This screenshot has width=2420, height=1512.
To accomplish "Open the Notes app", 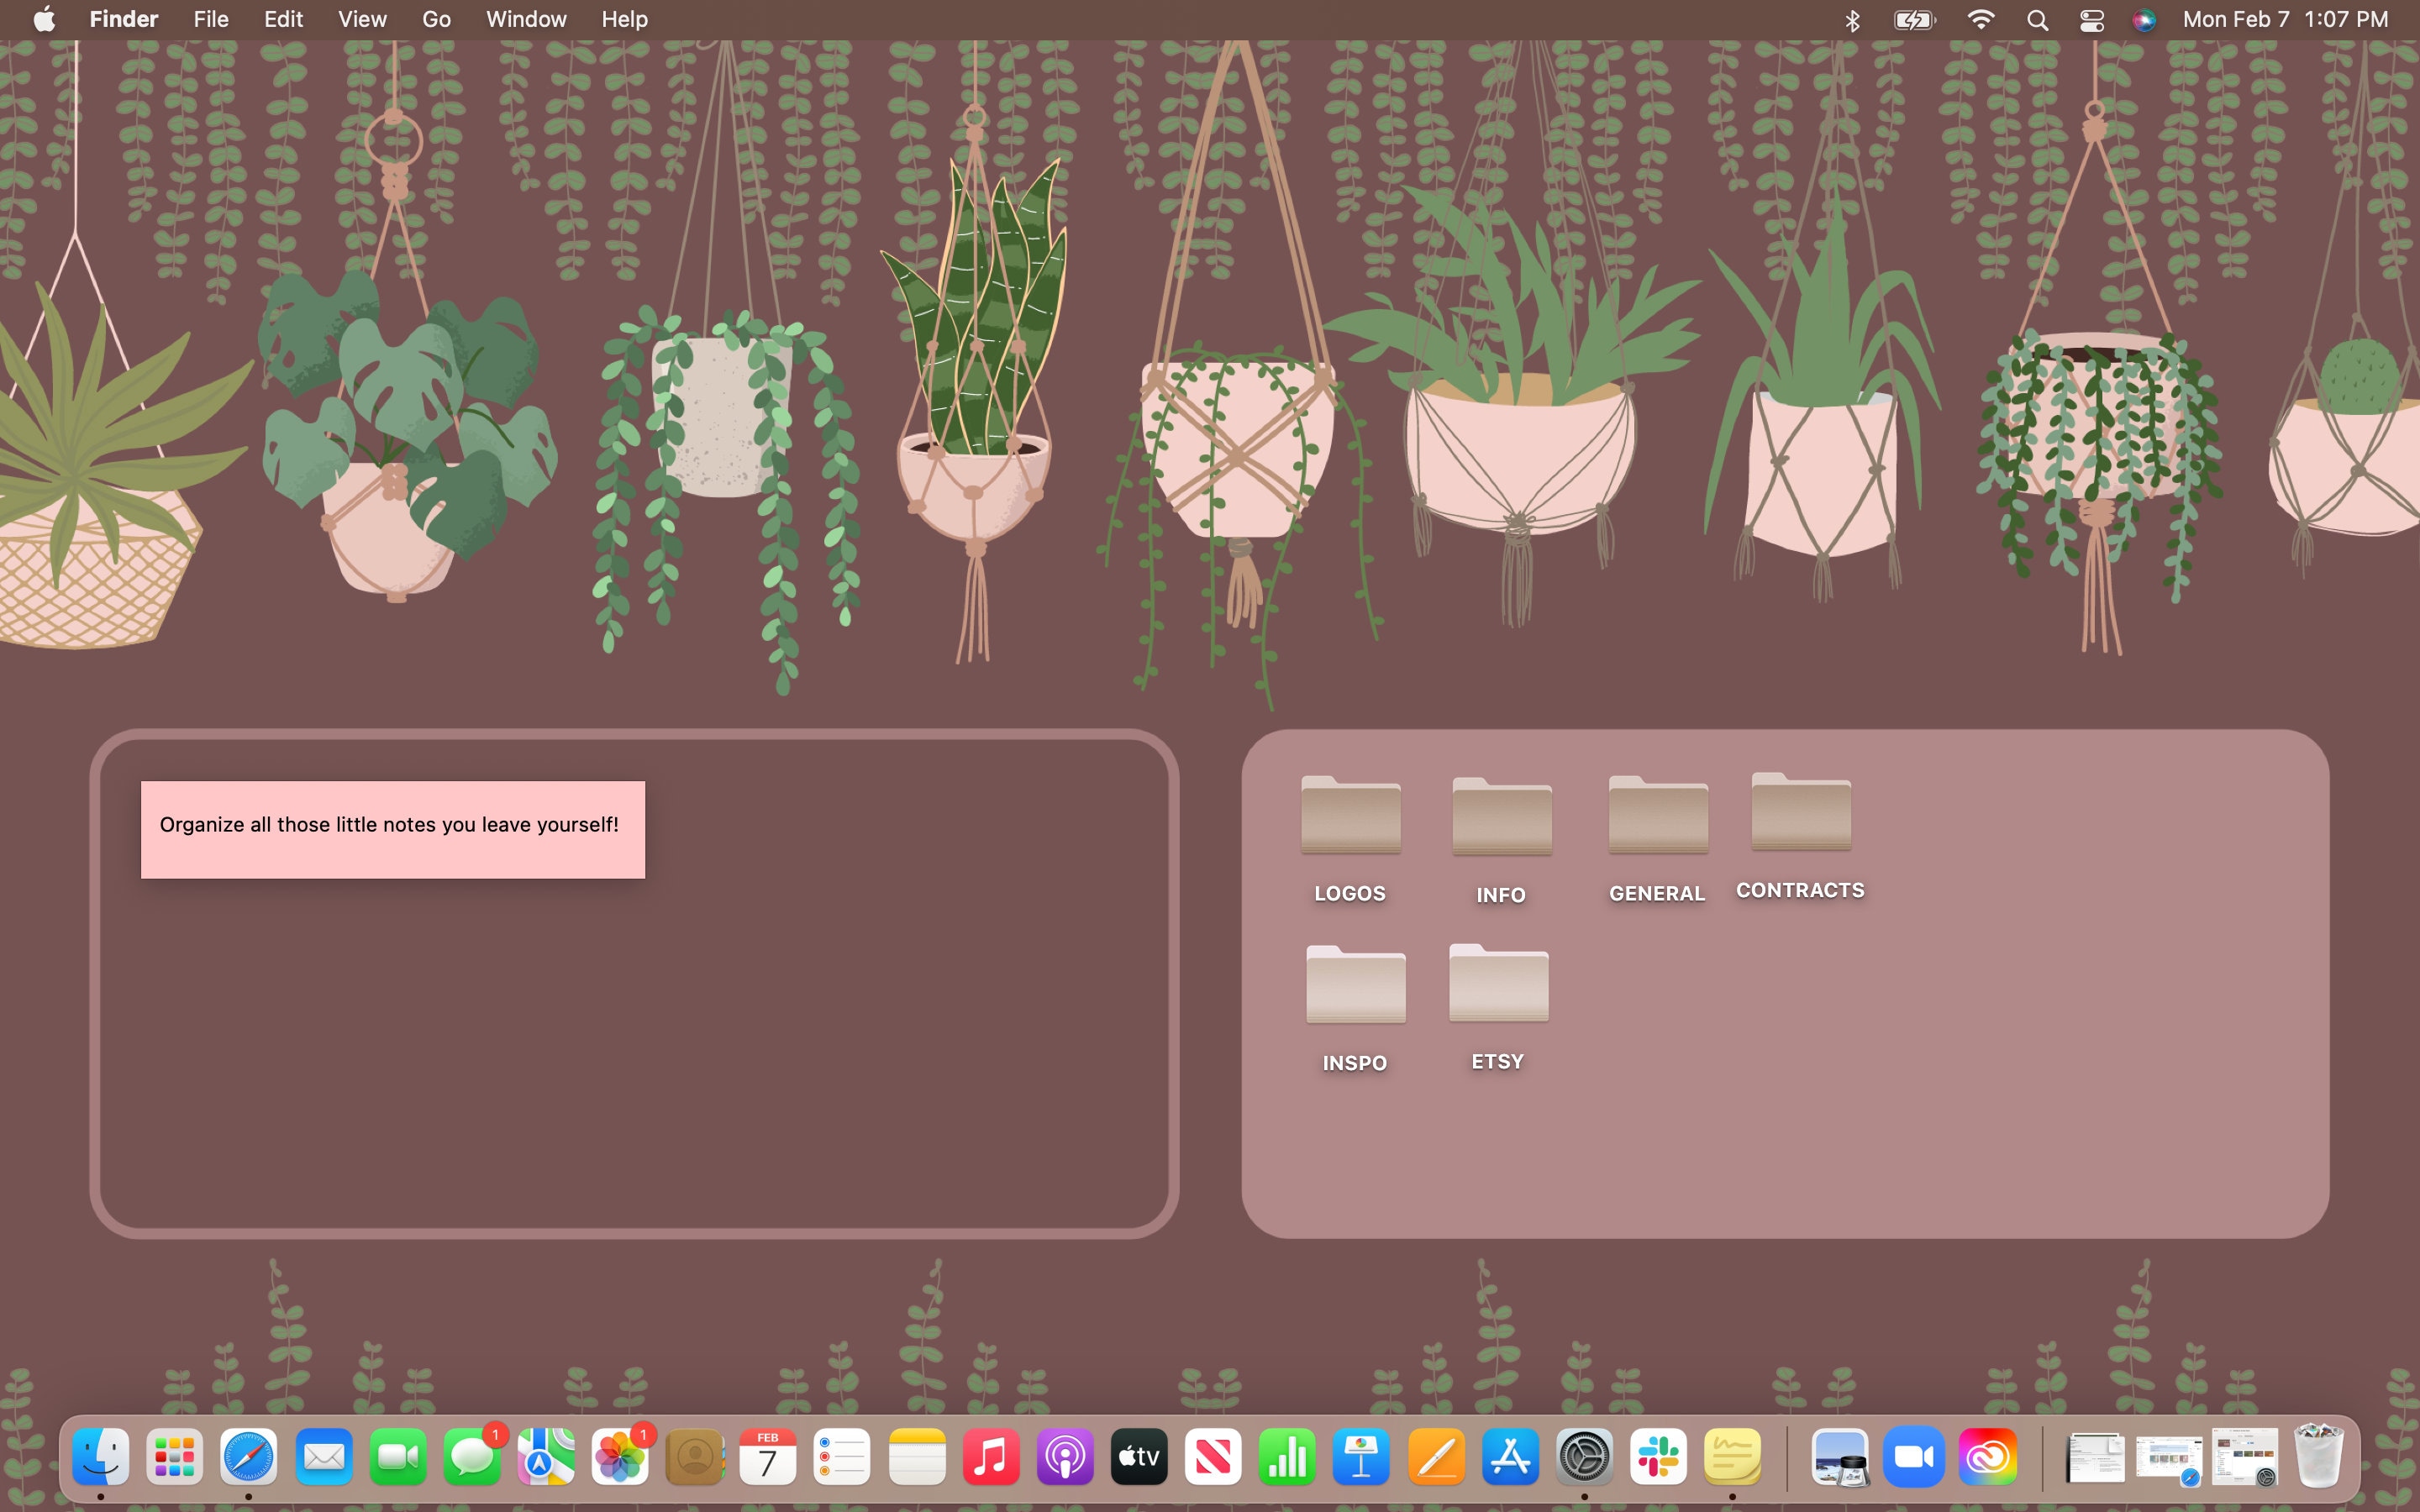I will pos(916,1457).
